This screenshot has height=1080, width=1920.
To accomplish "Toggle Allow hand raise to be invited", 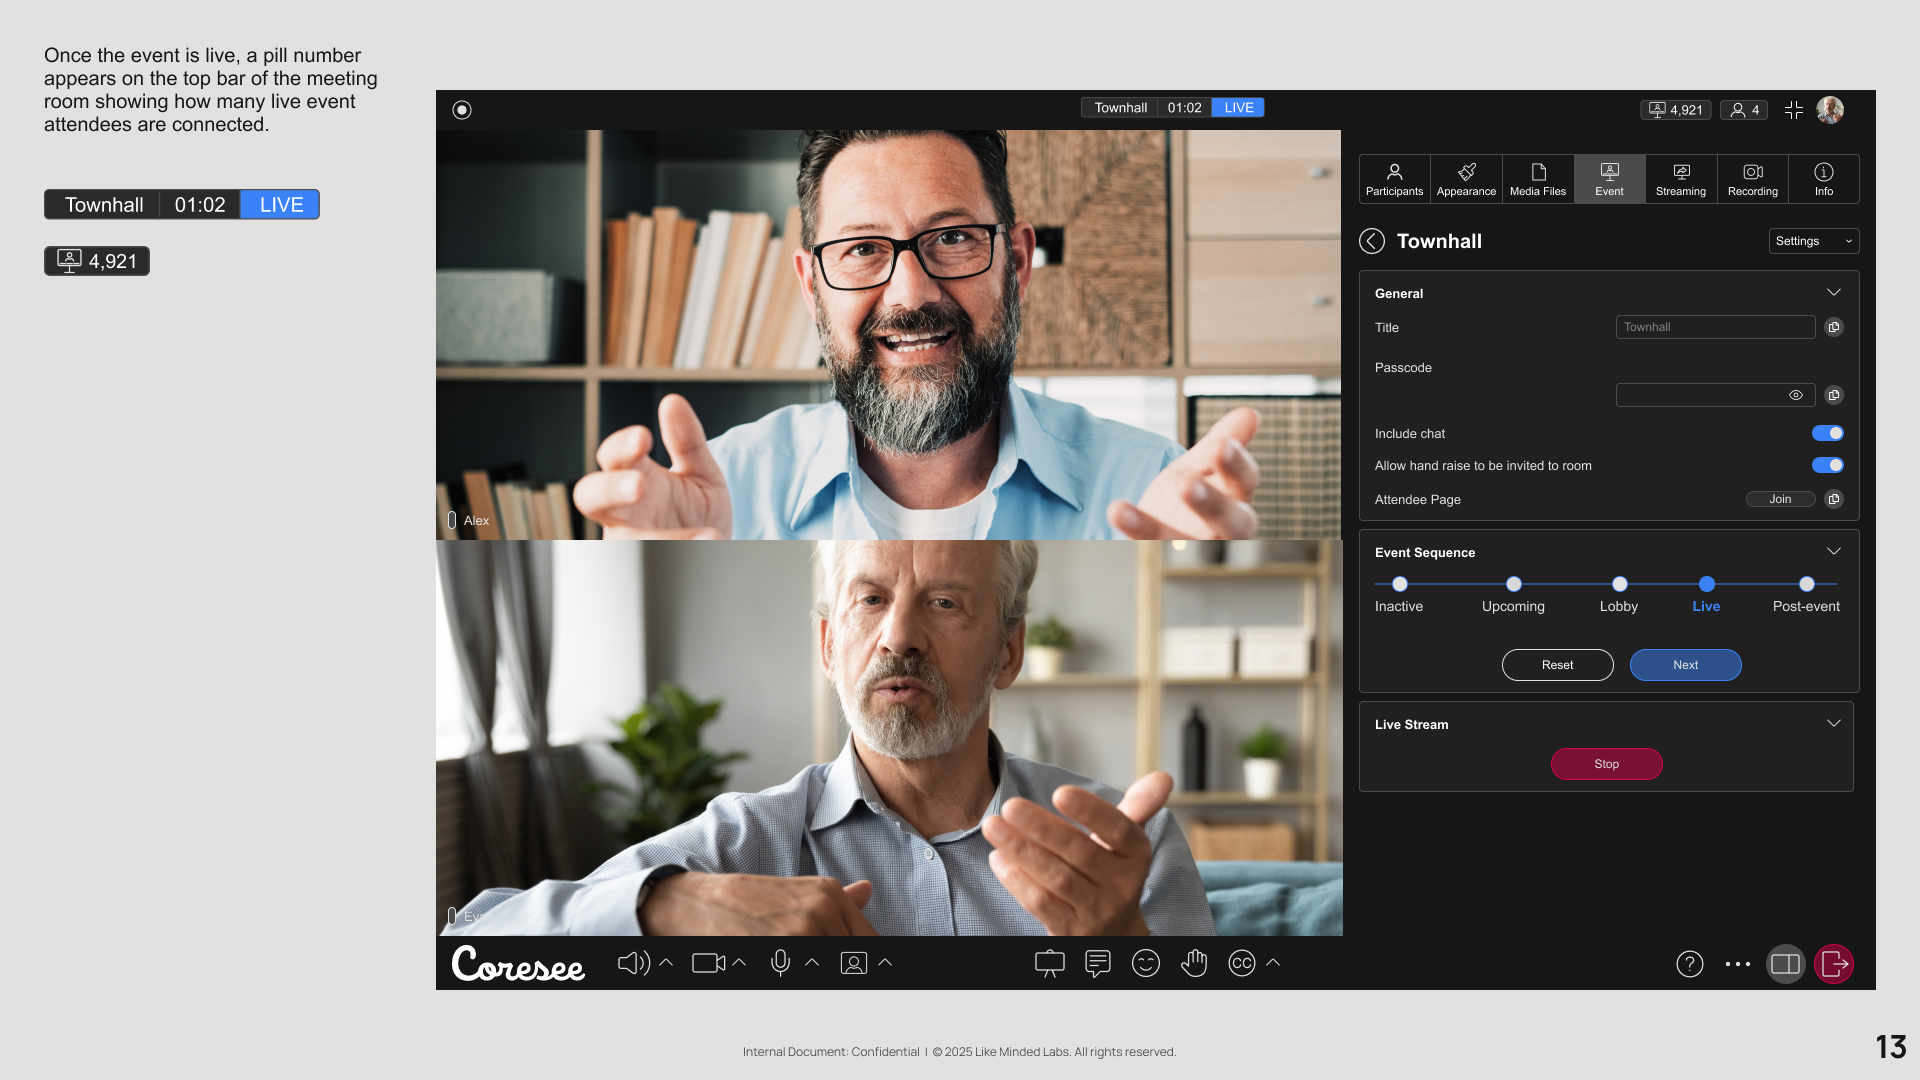I will coord(1827,465).
